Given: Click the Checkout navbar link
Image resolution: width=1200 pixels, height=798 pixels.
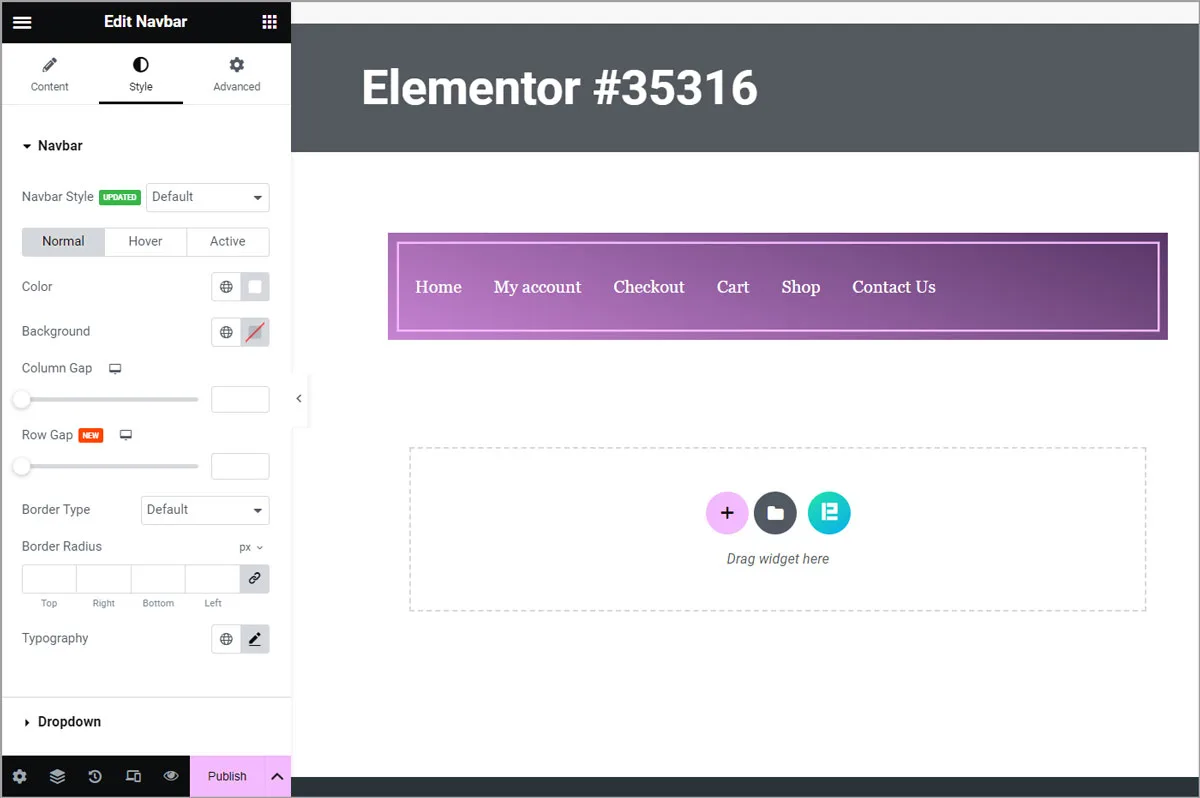Looking at the screenshot, I should tap(649, 287).
